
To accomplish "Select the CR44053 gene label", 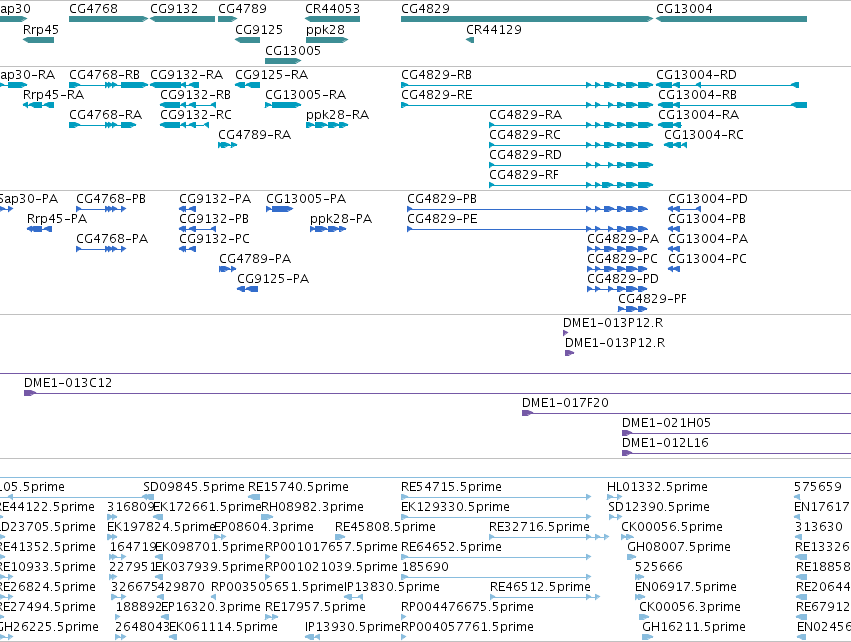I will tap(332, 9).
